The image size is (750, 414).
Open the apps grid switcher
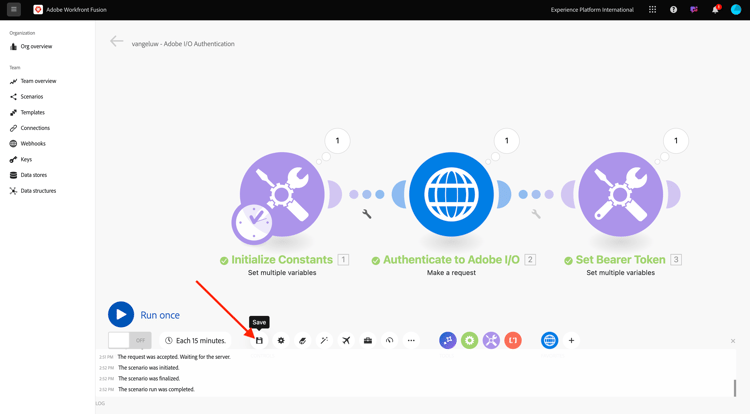(652, 10)
